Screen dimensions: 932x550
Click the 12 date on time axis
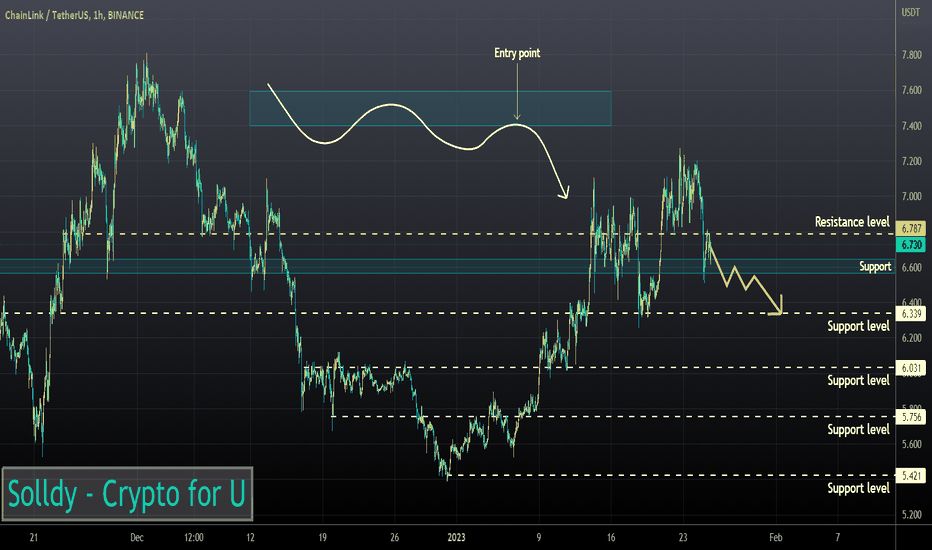250,538
